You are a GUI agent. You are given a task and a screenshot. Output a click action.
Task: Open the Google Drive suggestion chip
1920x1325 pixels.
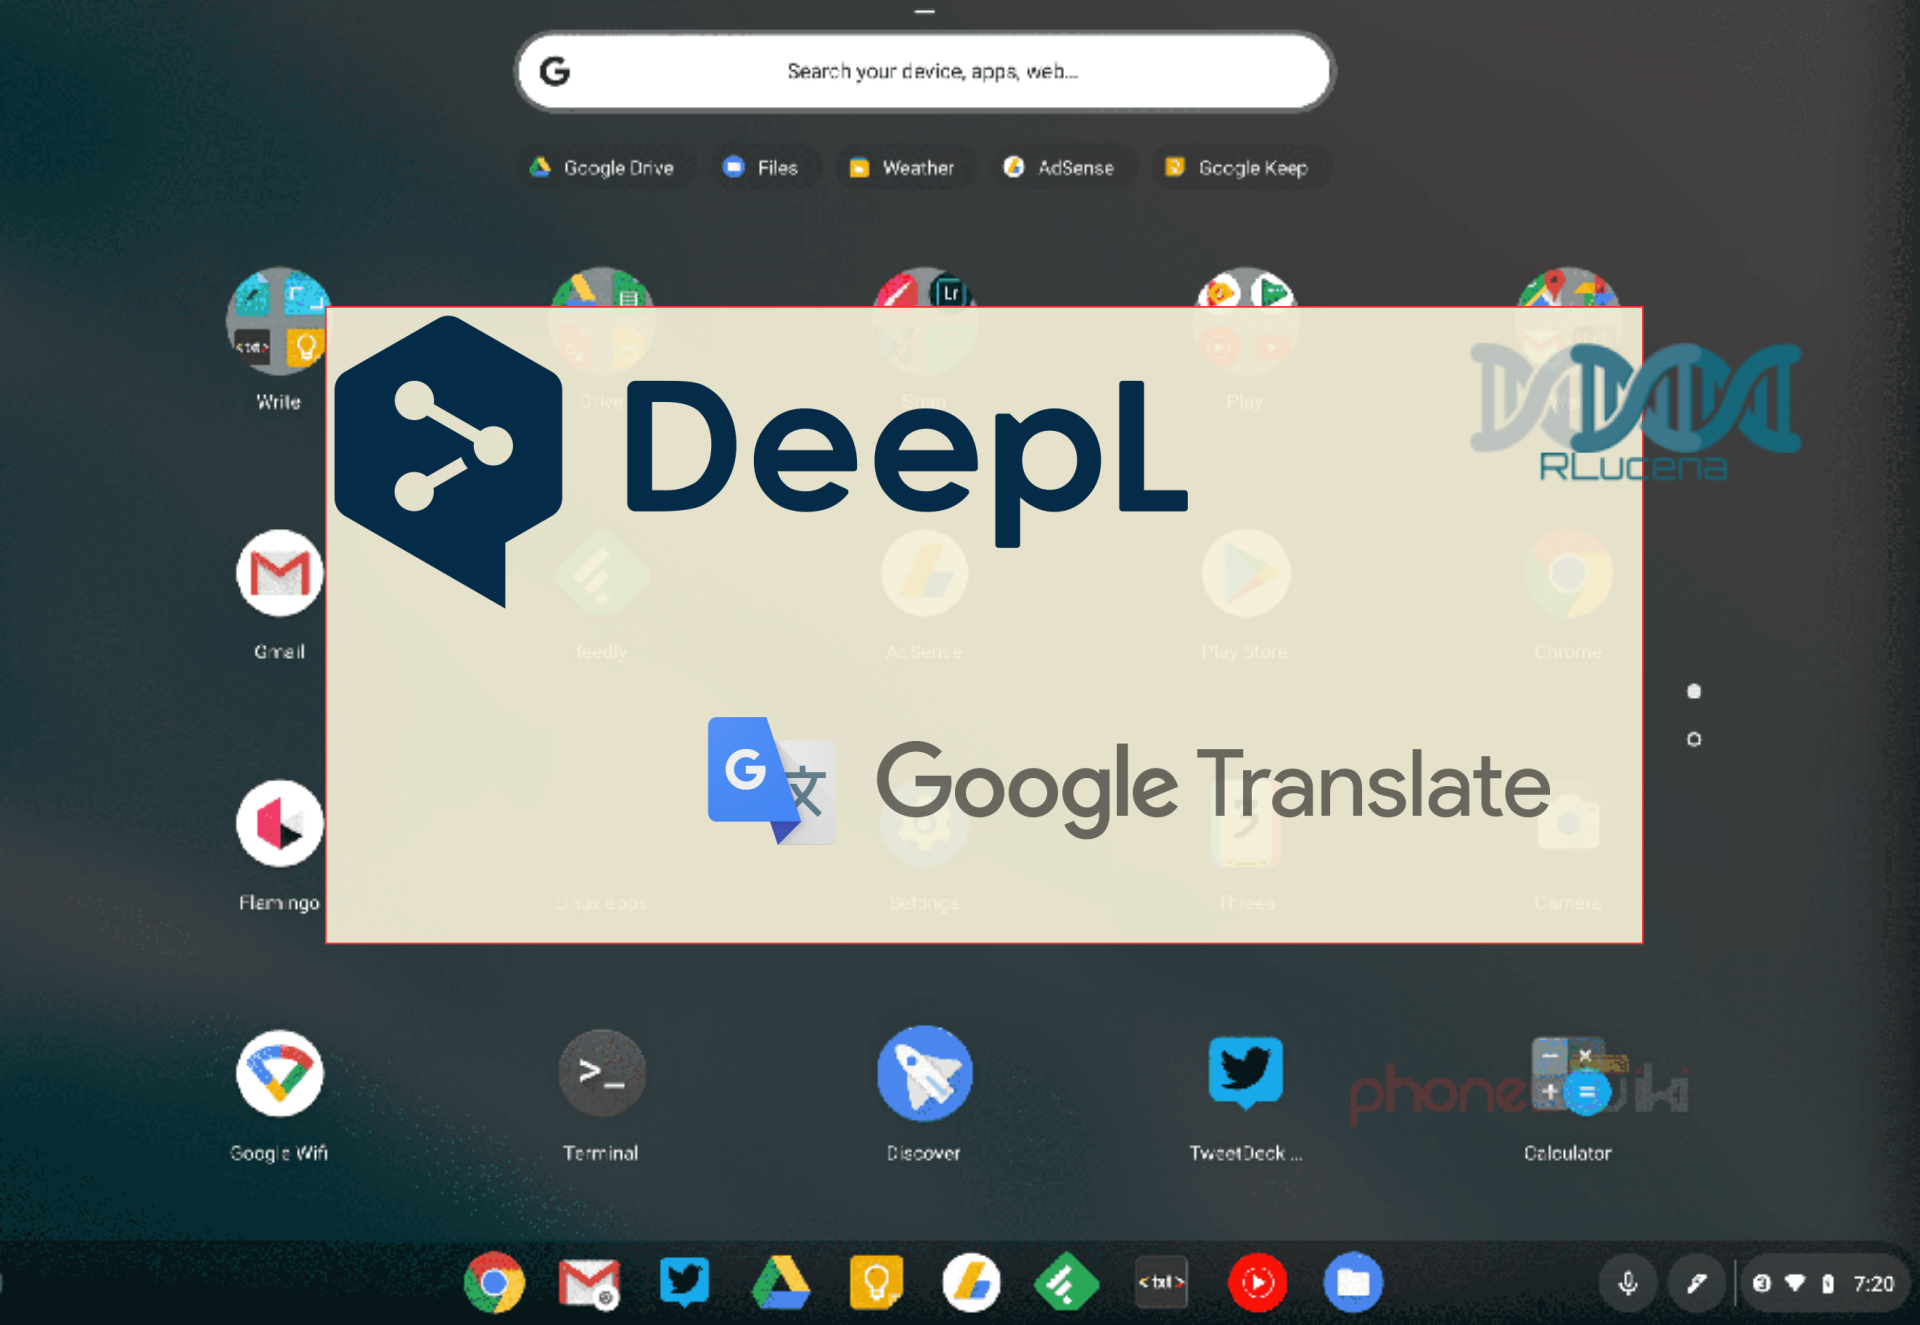pyautogui.click(x=602, y=168)
